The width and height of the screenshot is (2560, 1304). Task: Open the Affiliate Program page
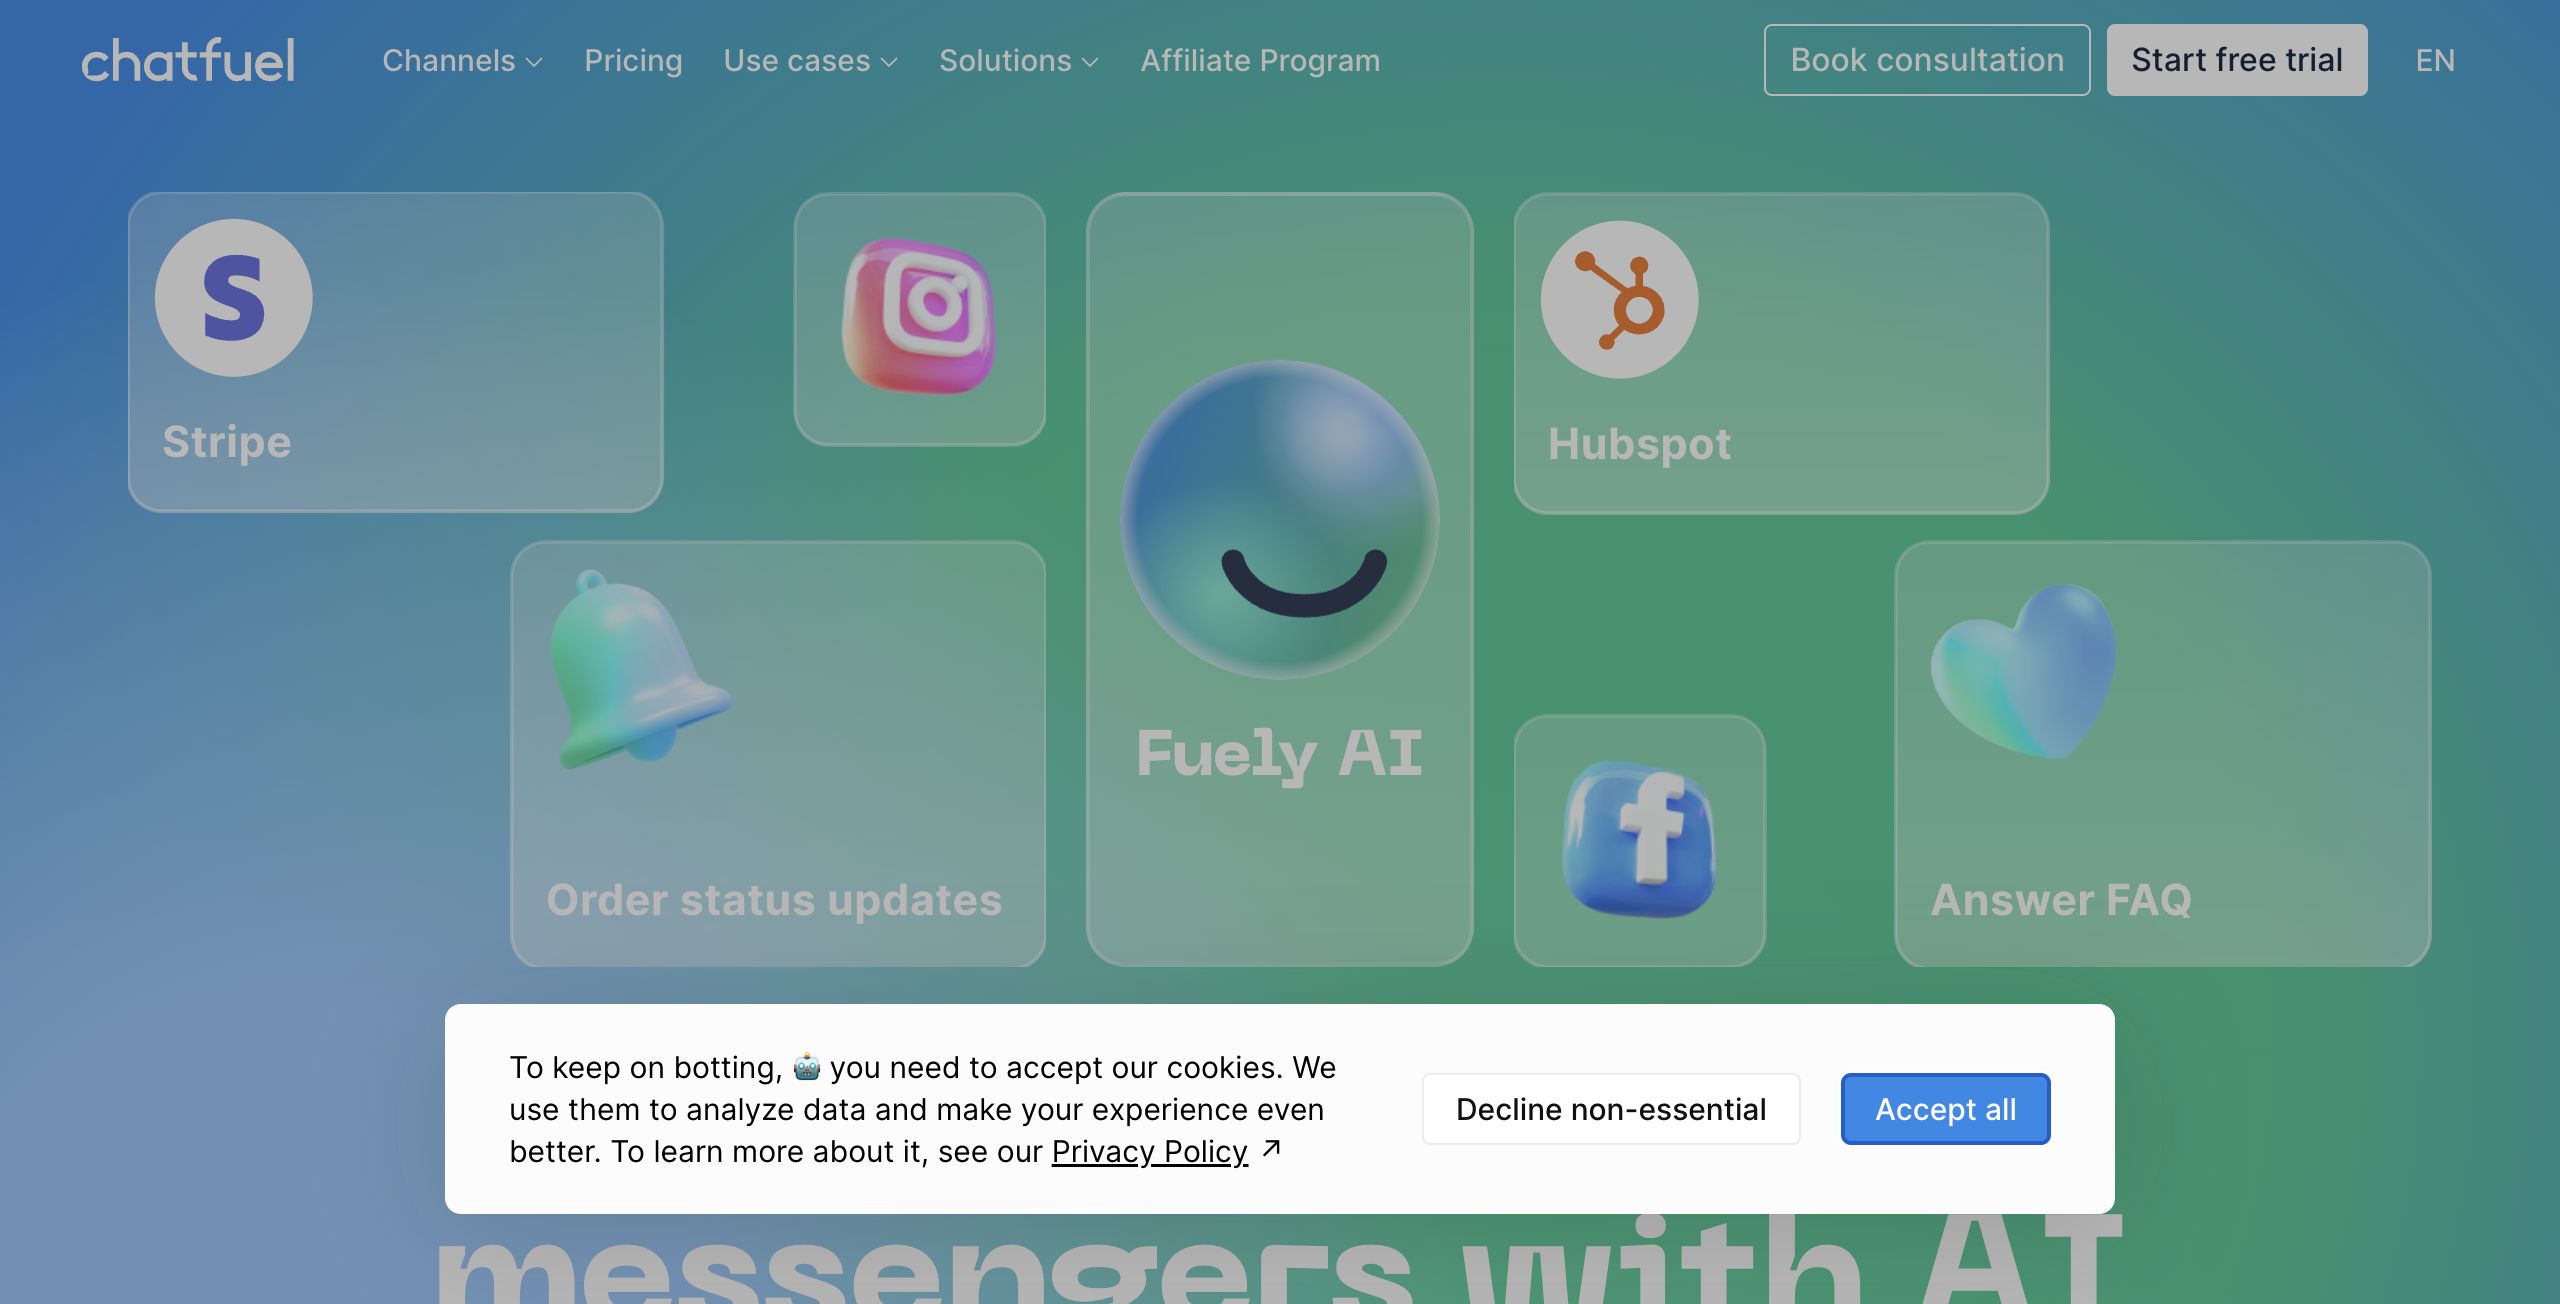[1260, 60]
